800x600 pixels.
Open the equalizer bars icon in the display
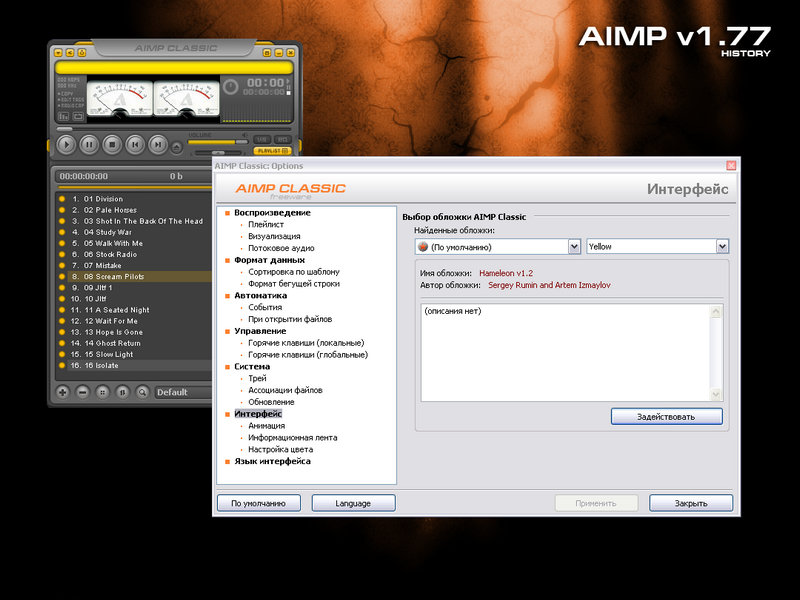pos(63,116)
